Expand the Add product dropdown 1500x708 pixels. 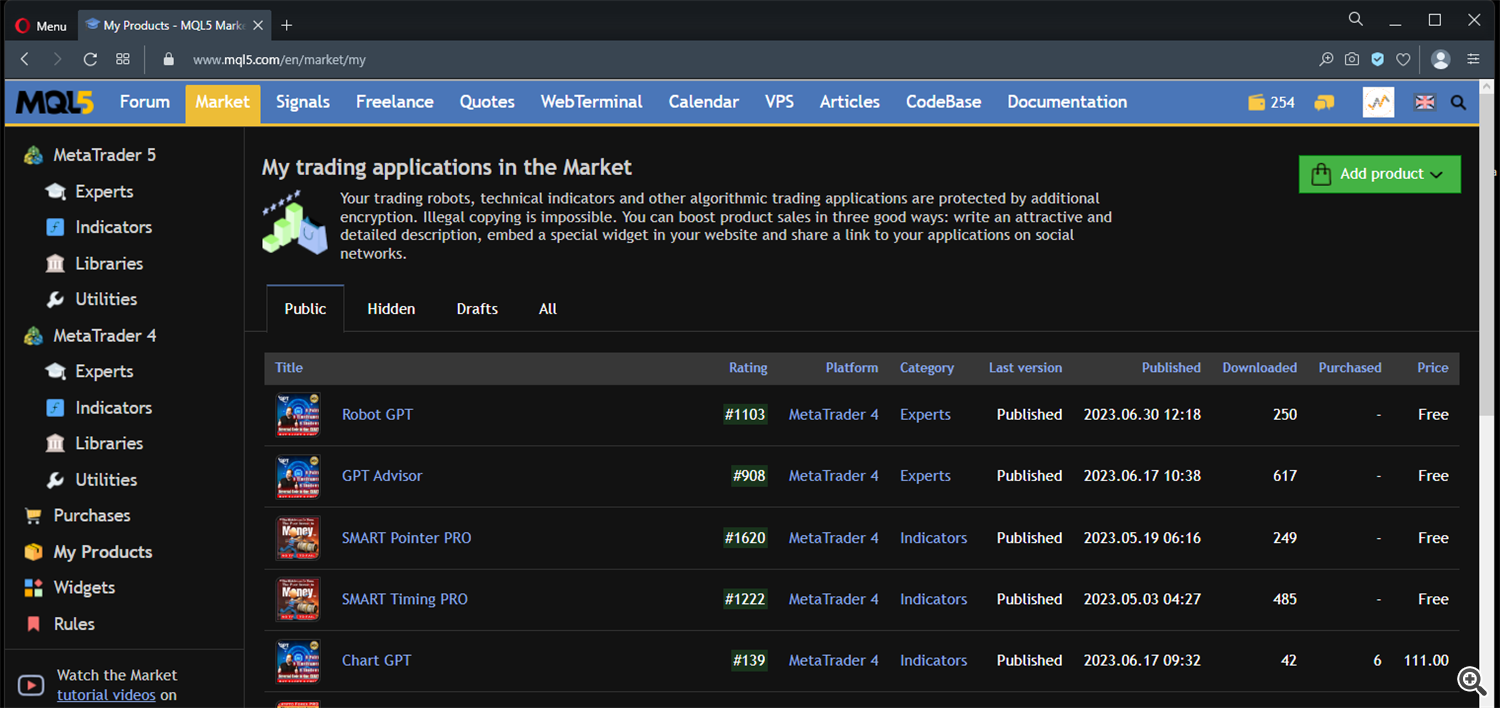[x=1380, y=174]
